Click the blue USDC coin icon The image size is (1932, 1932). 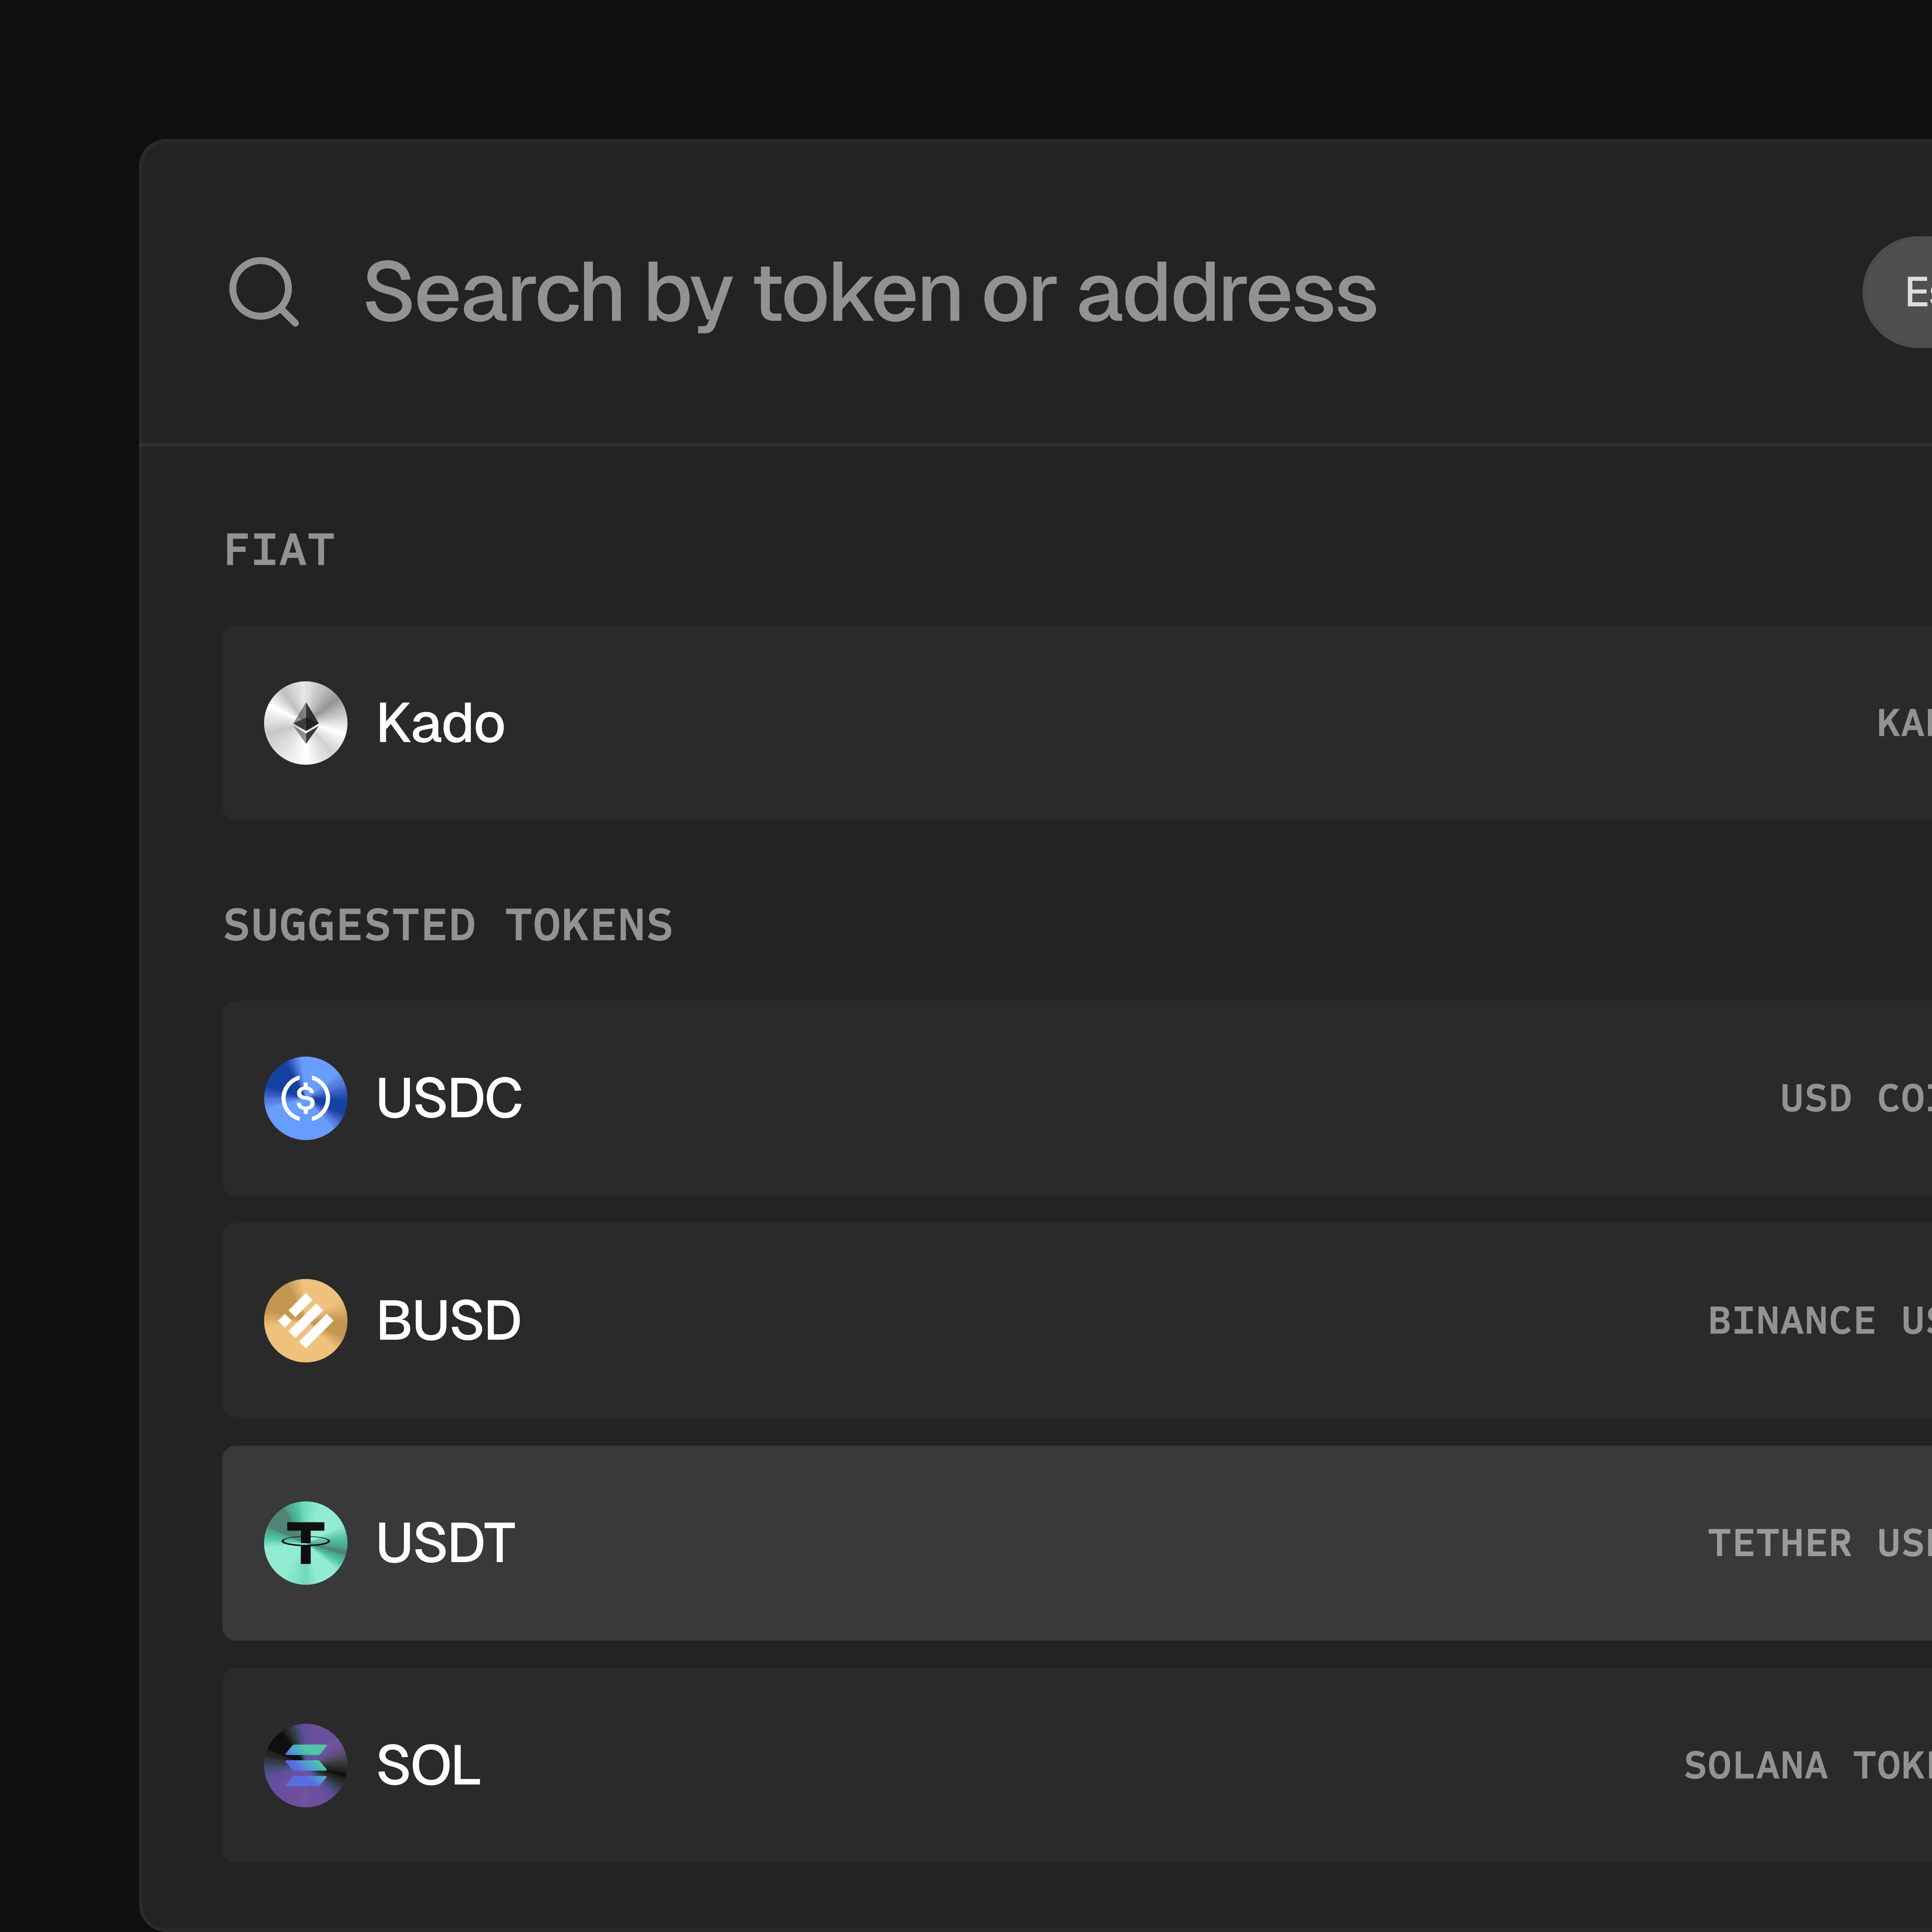tap(306, 1098)
